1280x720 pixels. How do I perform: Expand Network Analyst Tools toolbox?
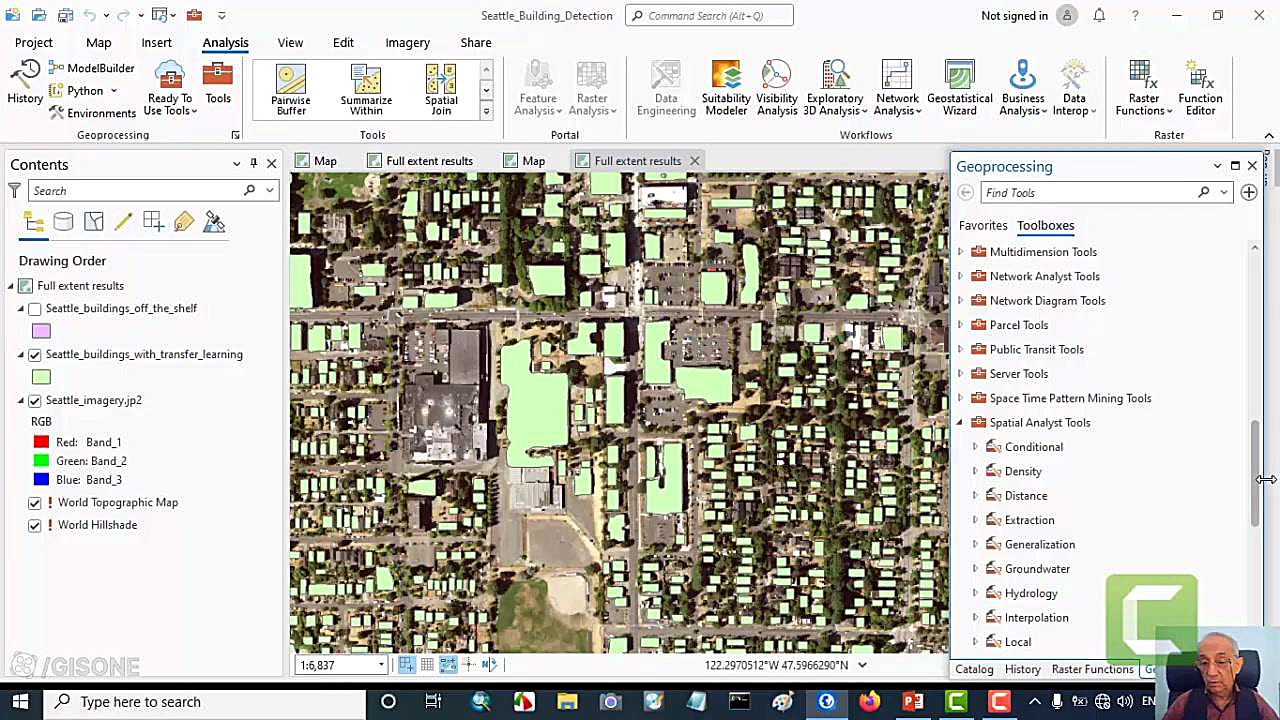coord(961,277)
